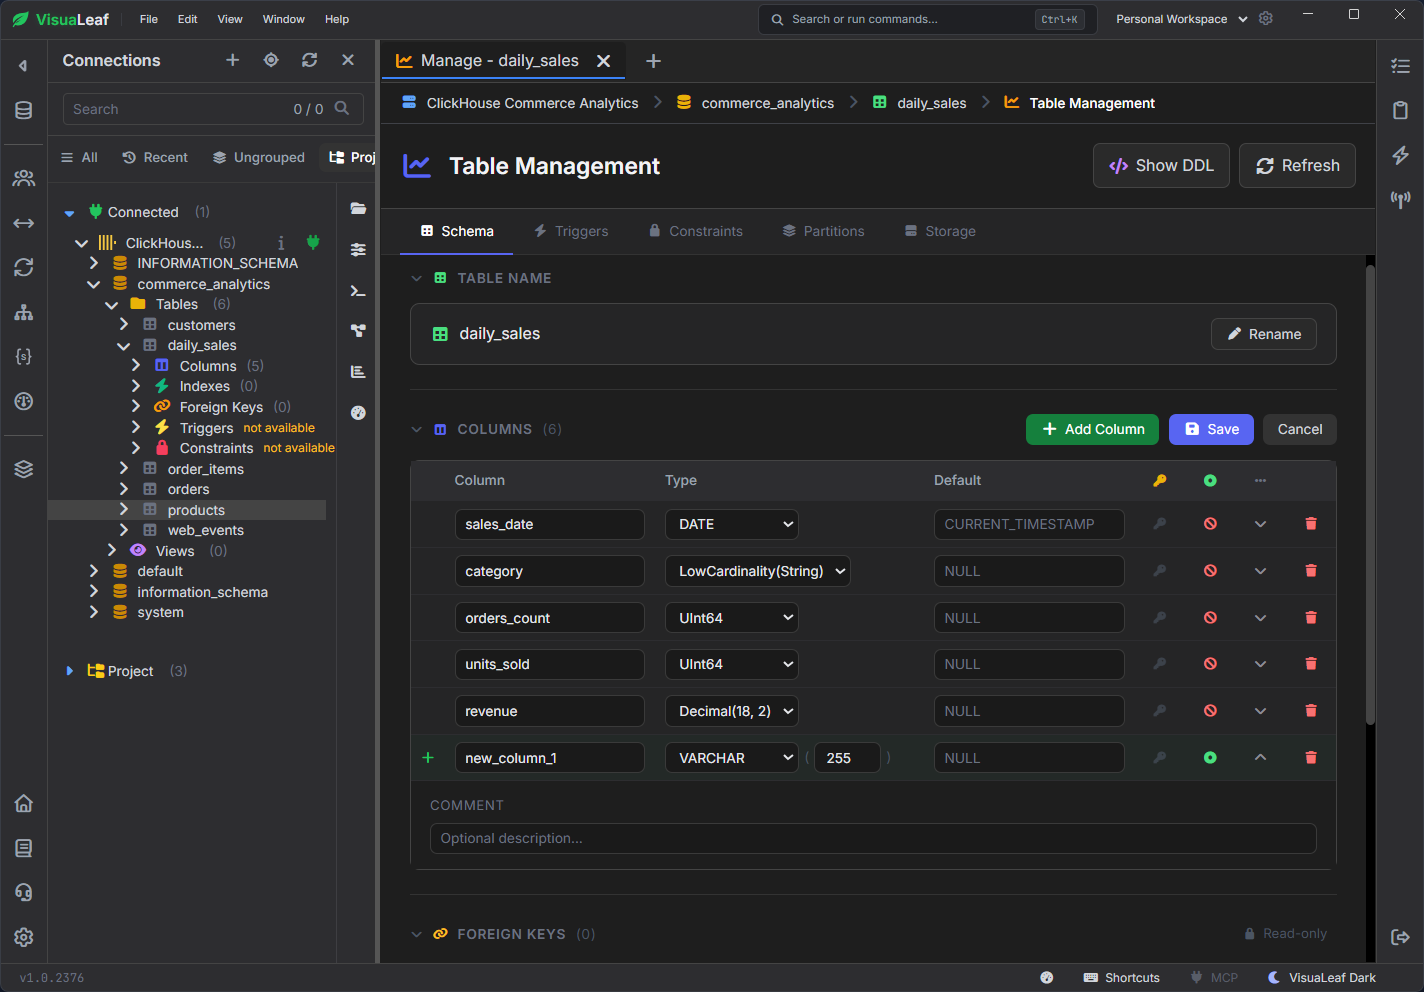
Task: Delete the sales_date column
Action: pyautogui.click(x=1311, y=524)
